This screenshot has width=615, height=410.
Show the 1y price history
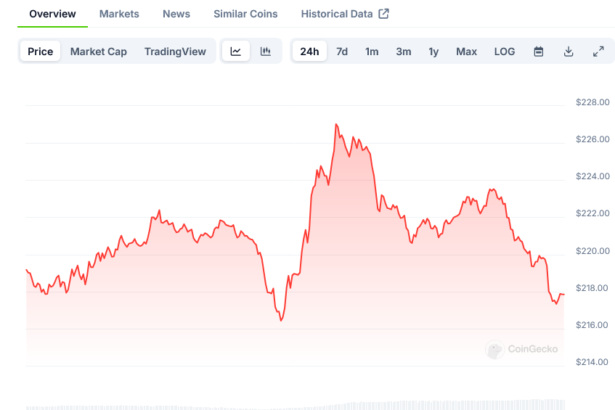[x=433, y=51]
